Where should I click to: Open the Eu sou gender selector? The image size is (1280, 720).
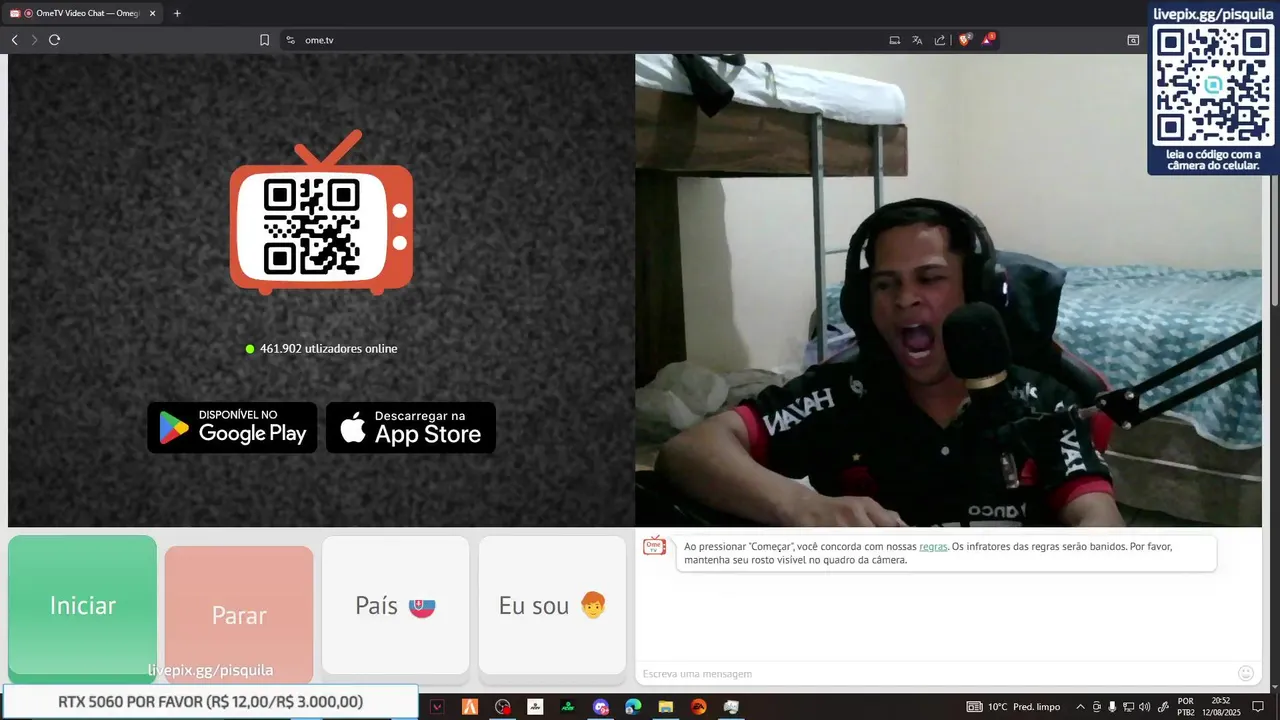point(552,605)
